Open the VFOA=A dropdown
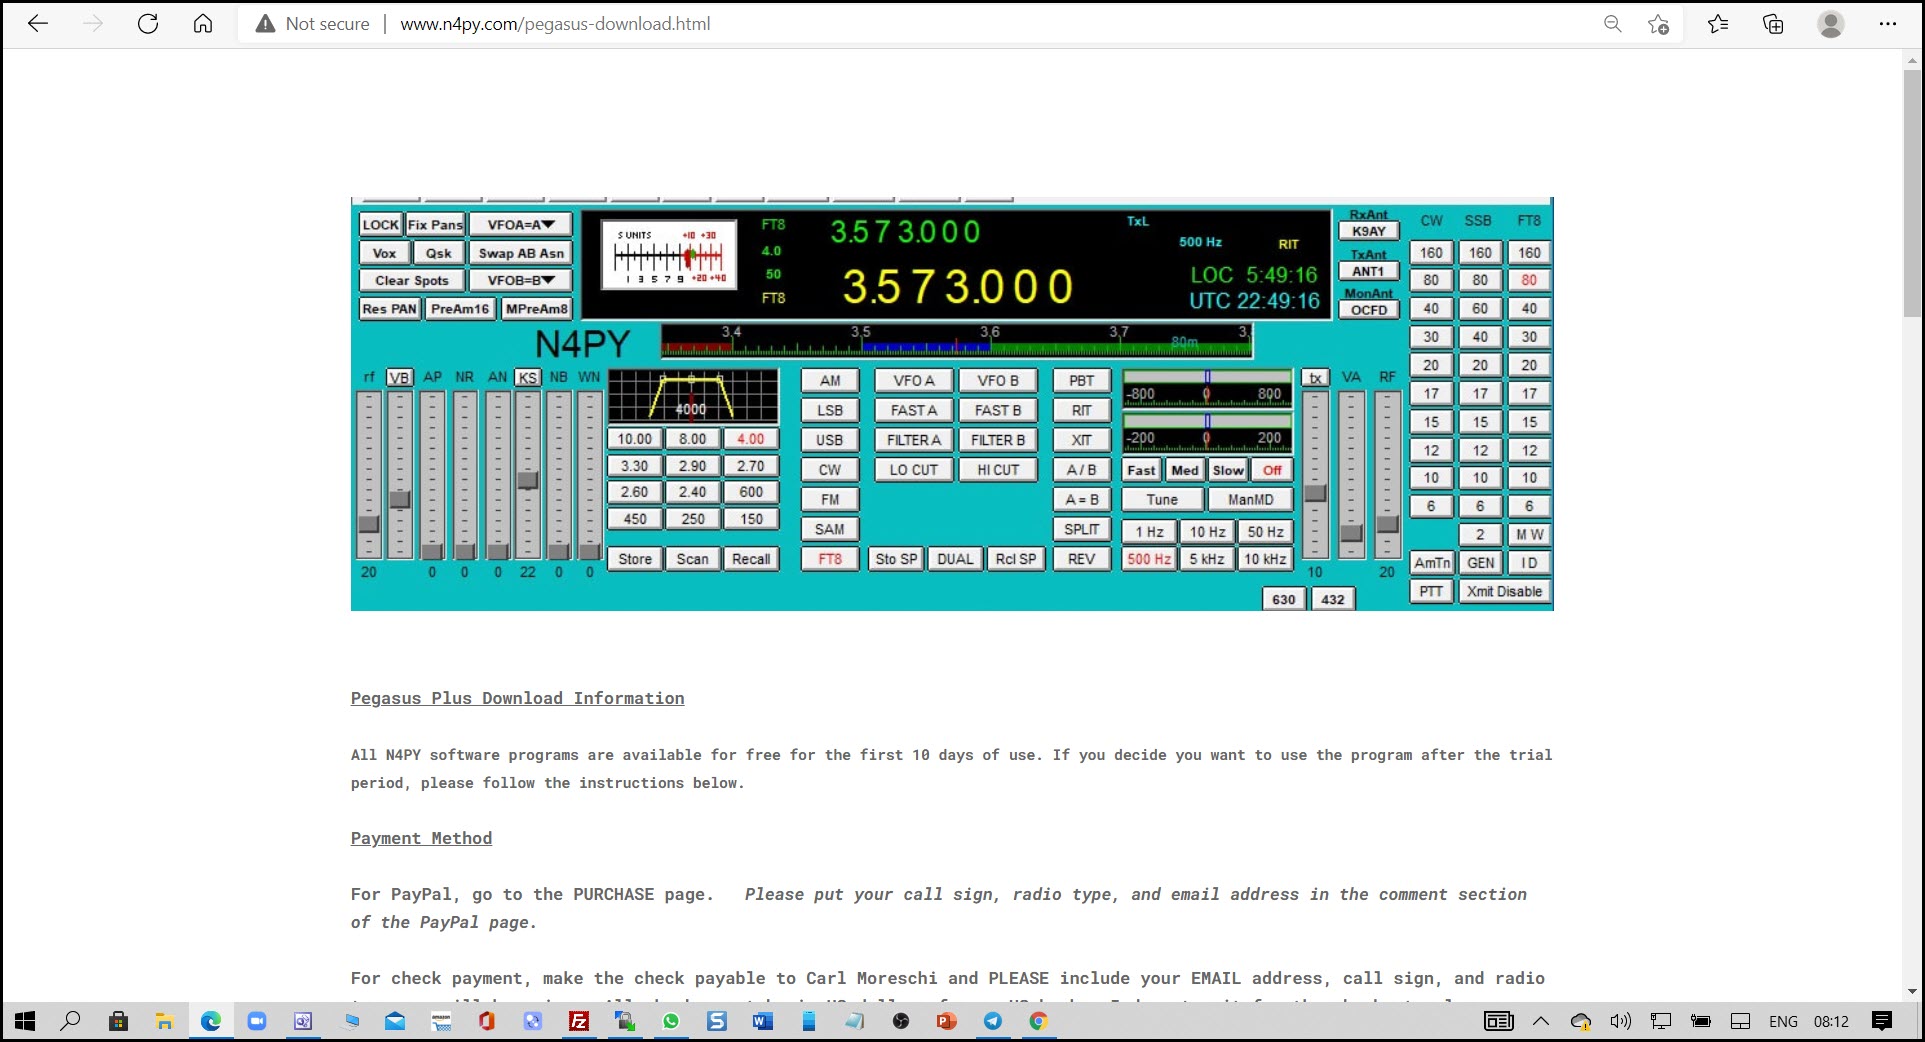1925x1042 pixels. (520, 225)
